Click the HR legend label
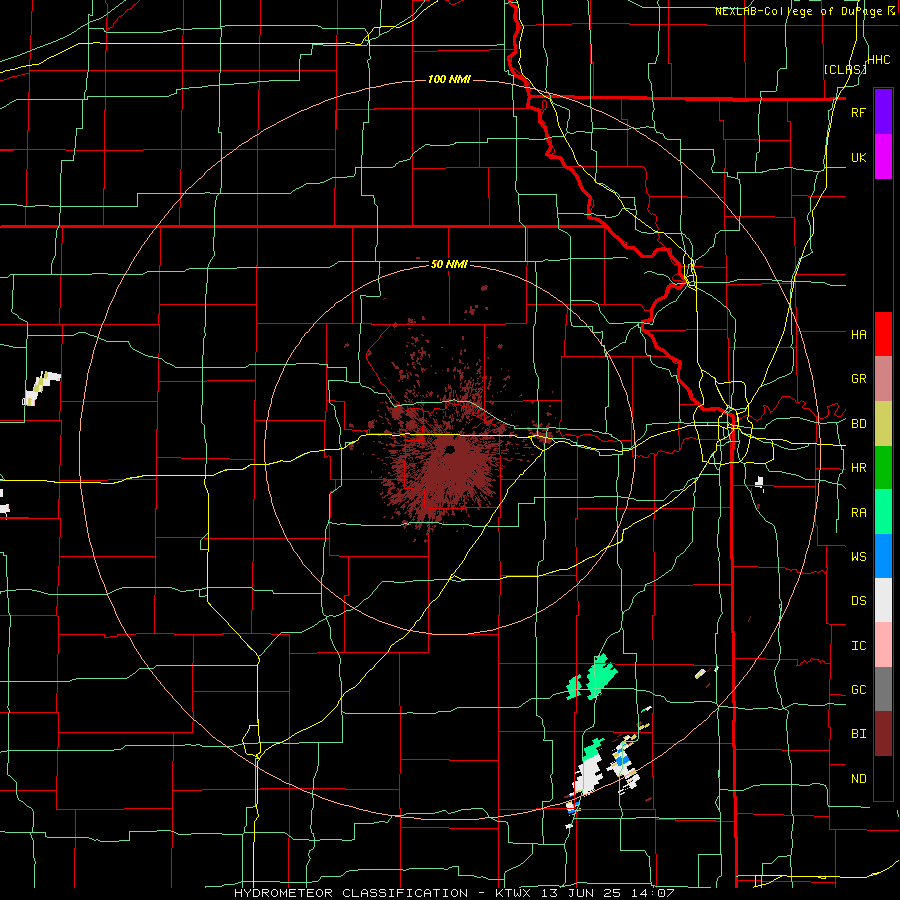Screen dimensions: 900x900 (859, 468)
